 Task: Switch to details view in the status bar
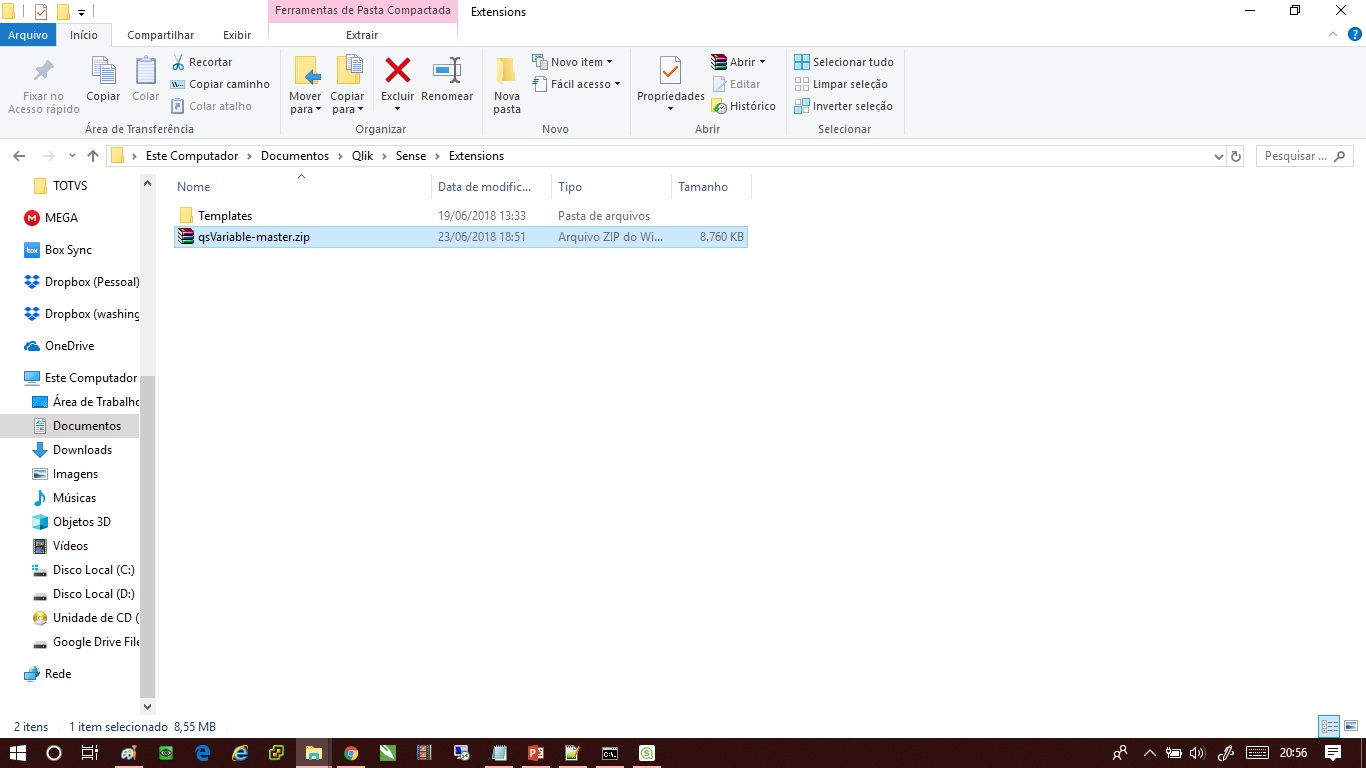1329,727
